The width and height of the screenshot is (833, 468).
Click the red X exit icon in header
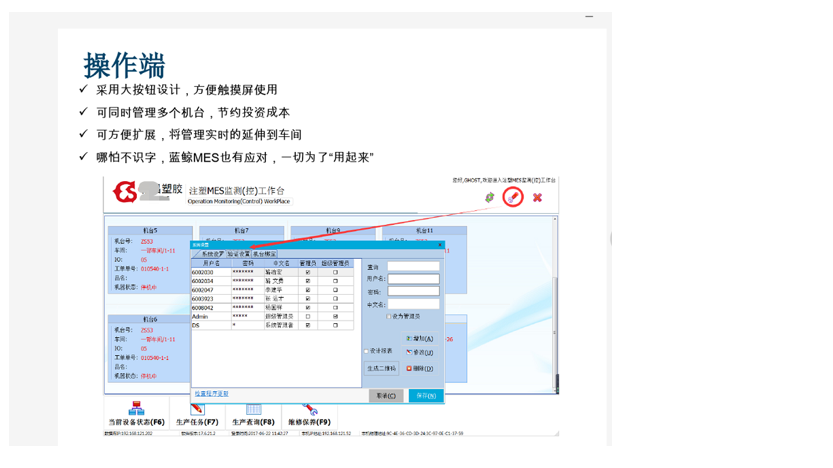pyautogui.click(x=537, y=198)
